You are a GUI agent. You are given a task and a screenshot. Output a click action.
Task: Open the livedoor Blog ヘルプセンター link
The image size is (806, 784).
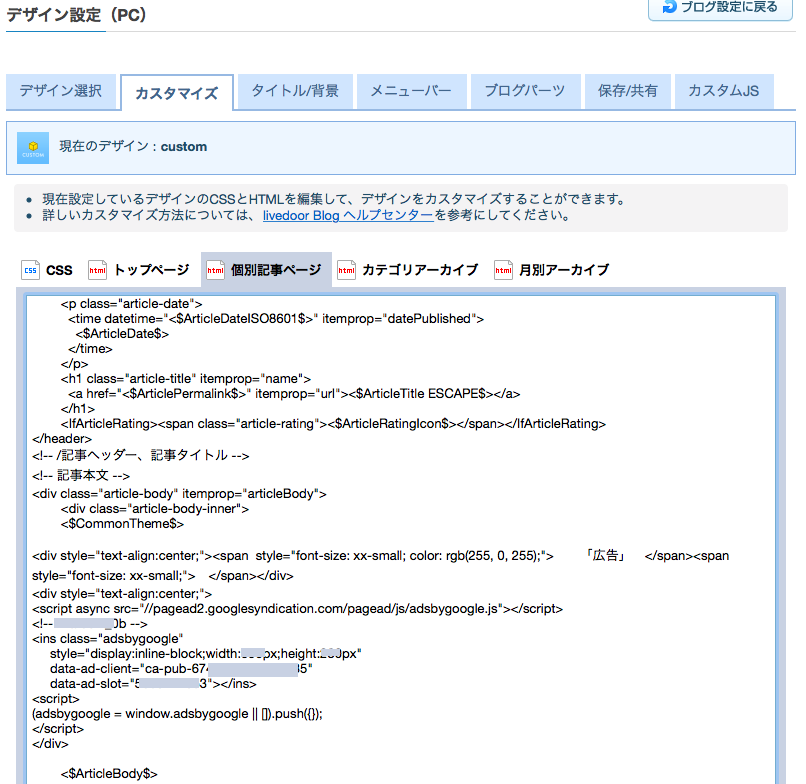pos(349,215)
